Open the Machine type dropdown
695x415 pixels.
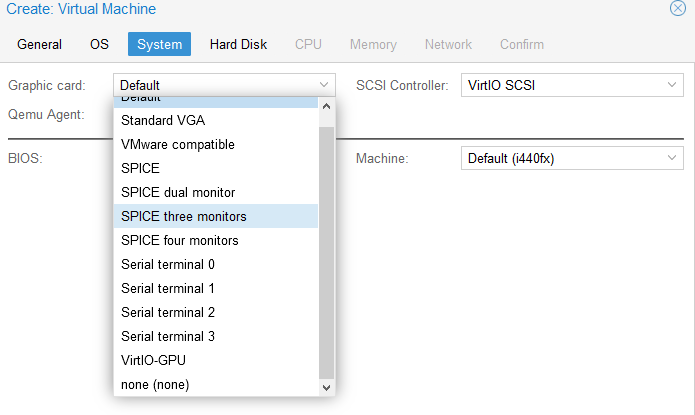(x=674, y=158)
